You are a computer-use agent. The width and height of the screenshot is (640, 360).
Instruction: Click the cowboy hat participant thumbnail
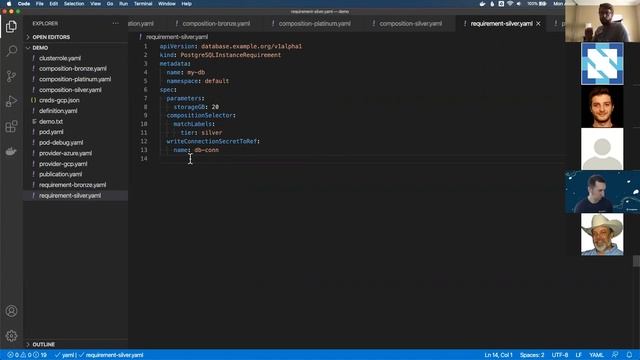(602, 235)
